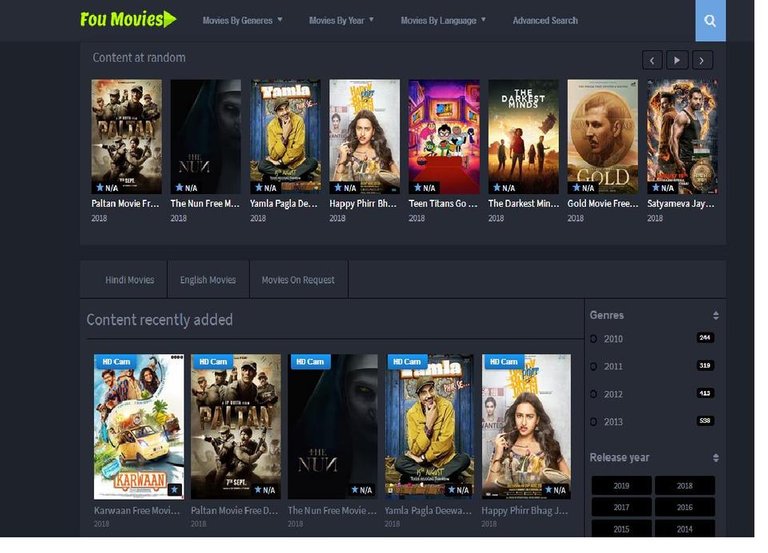Click HD Cam badge on recently added Nun
Screen dimensions: 768x553
point(310,361)
